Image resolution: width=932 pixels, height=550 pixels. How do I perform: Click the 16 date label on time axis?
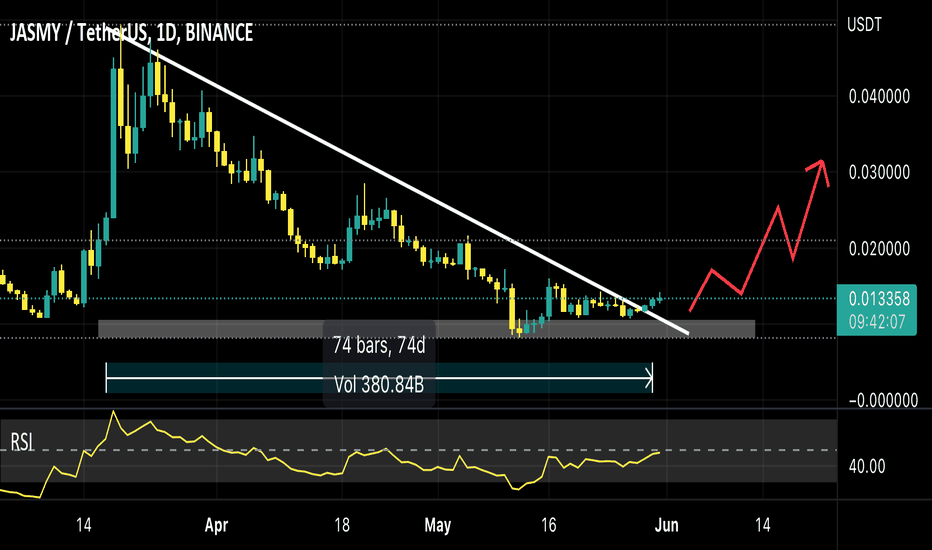pos(549,525)
